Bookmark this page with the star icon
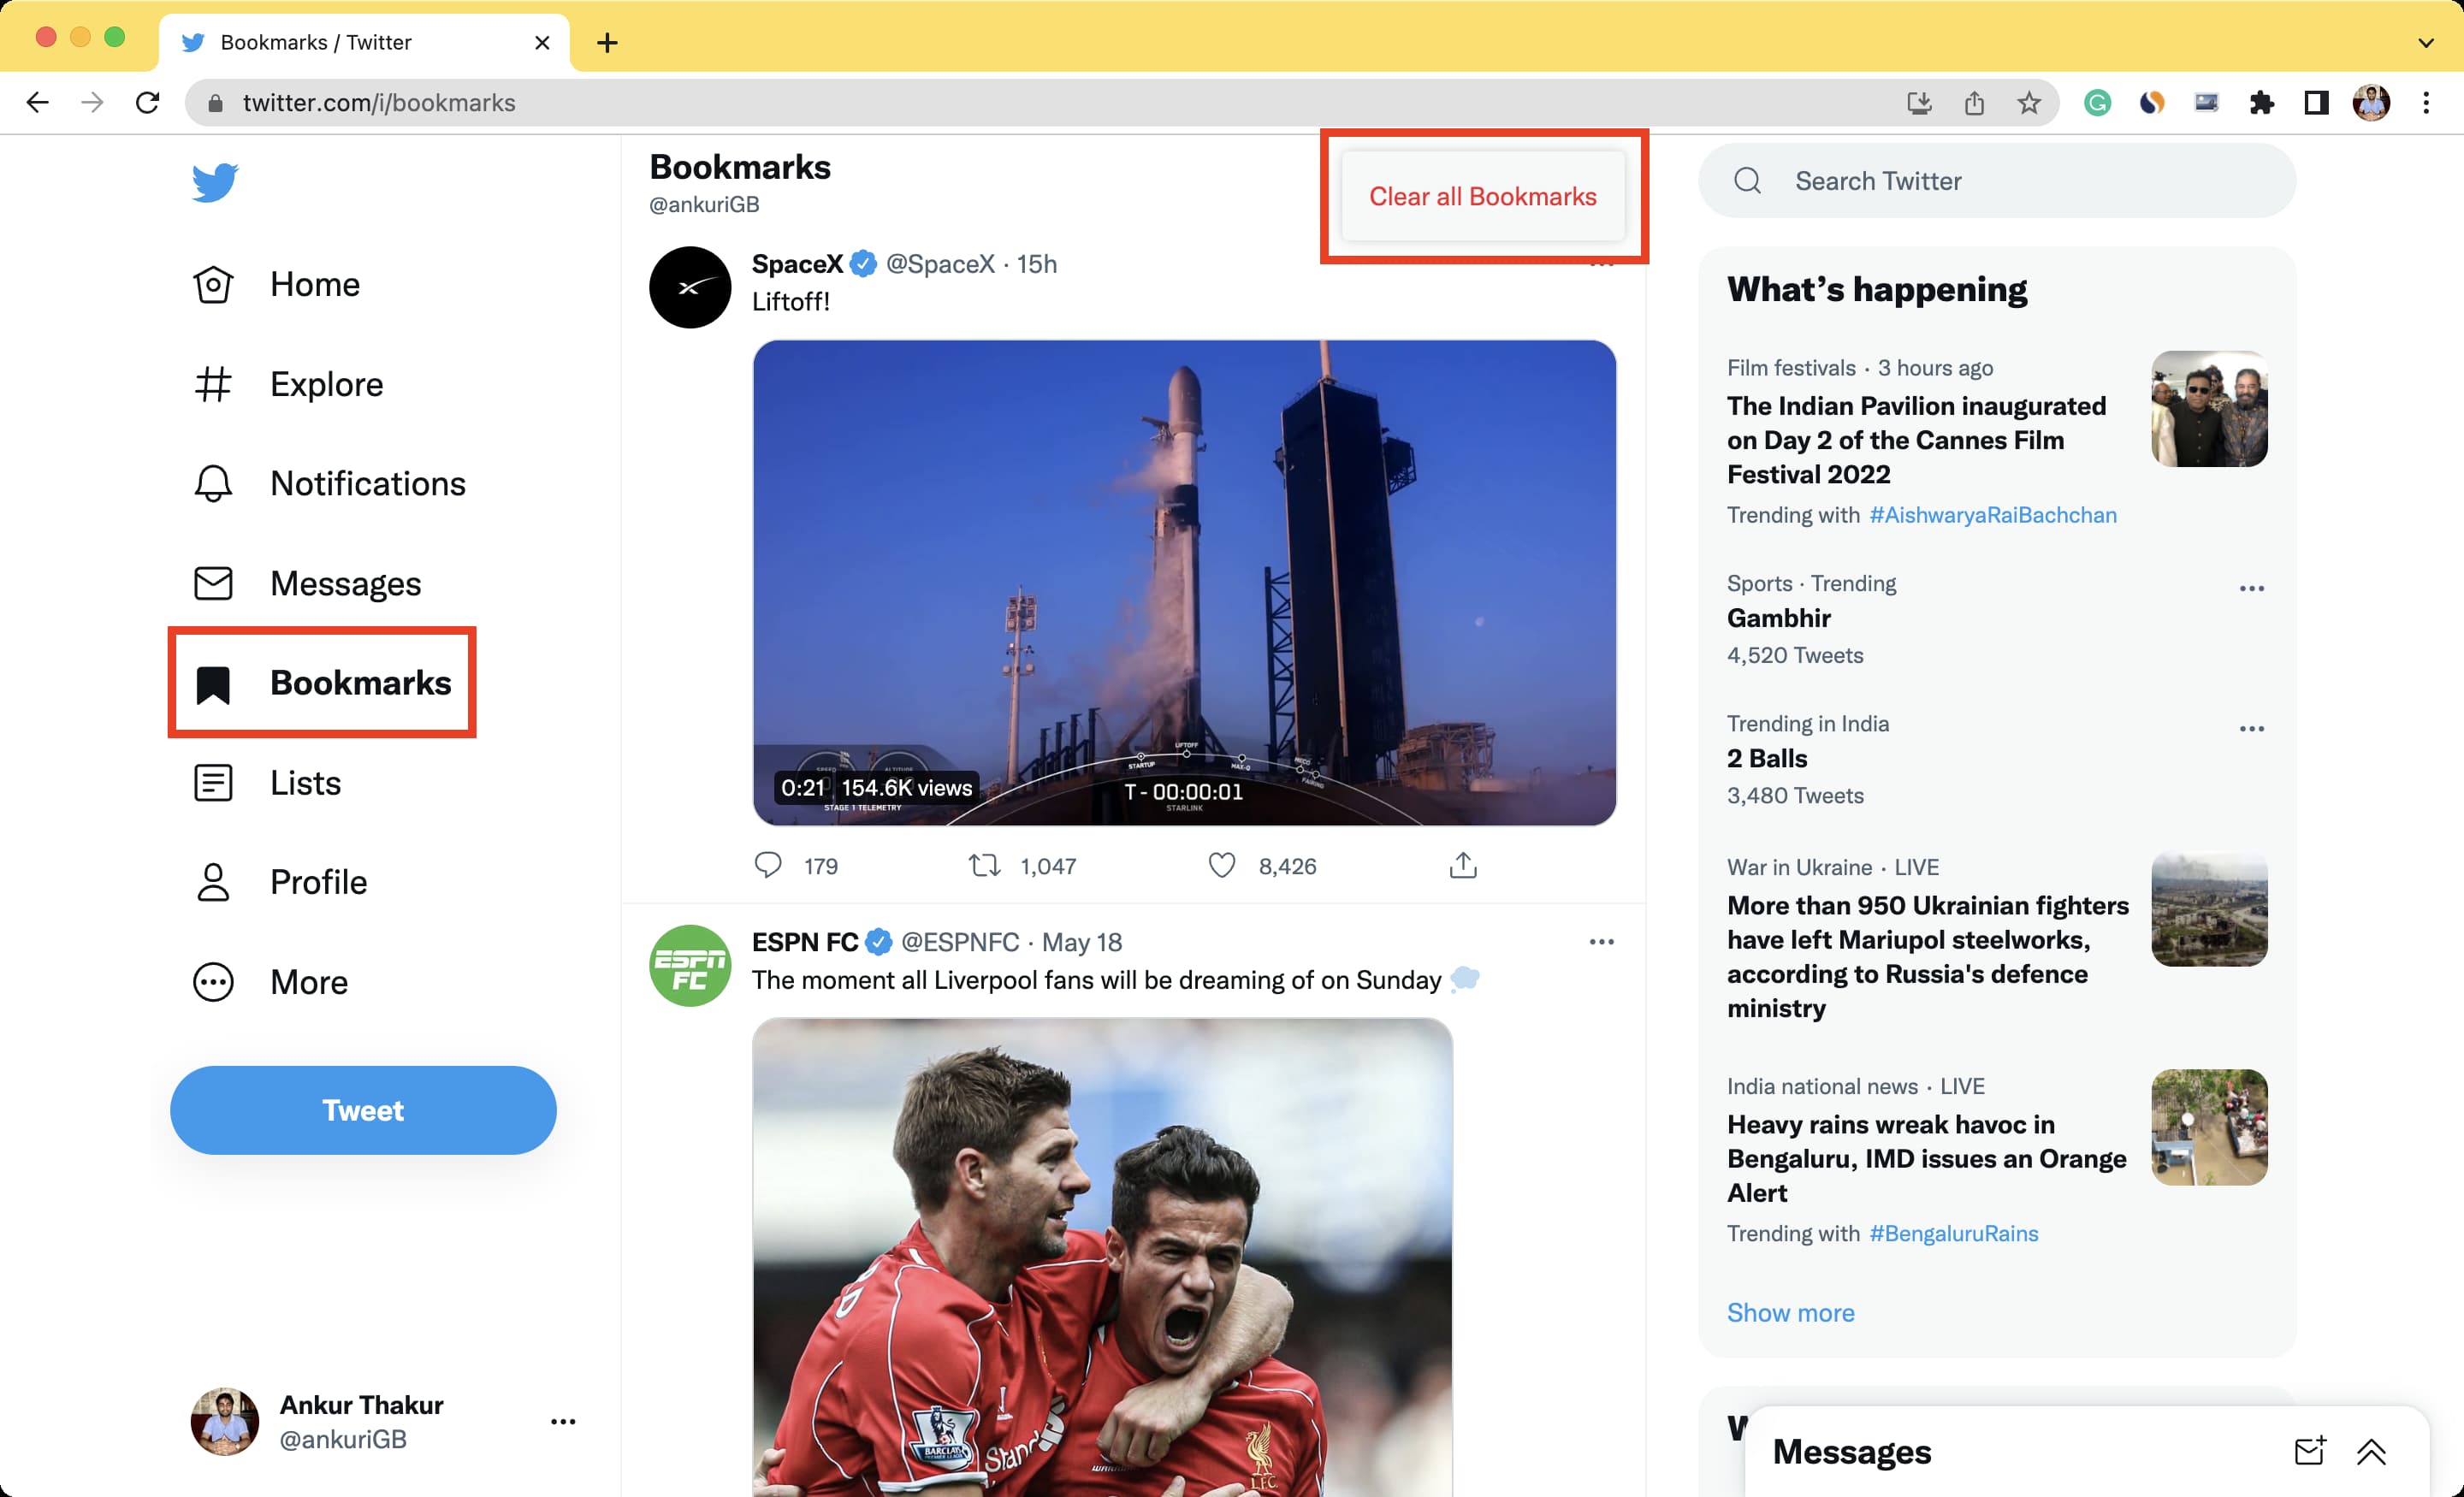The height and width of the screenshot is (1497, 2464). [2029, 103]
